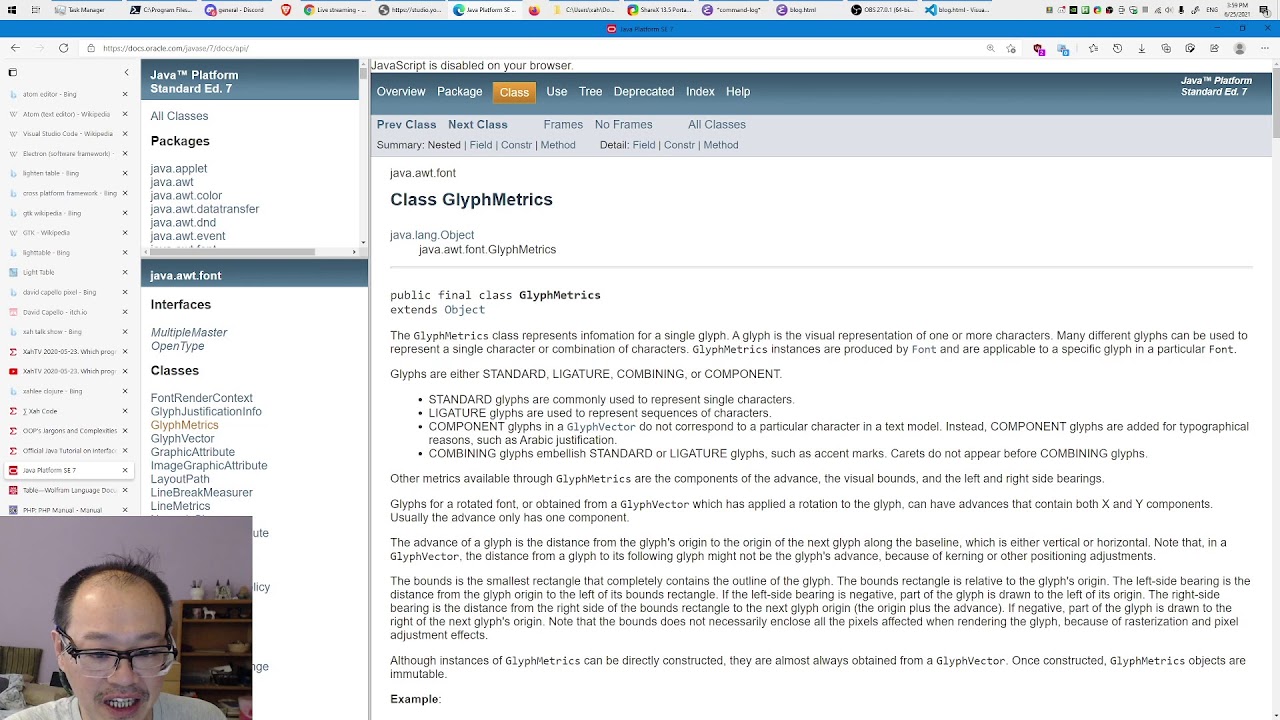Click the Share icon in browser toolbar
Screen dimensions: 1280x720
(1214, 48)
